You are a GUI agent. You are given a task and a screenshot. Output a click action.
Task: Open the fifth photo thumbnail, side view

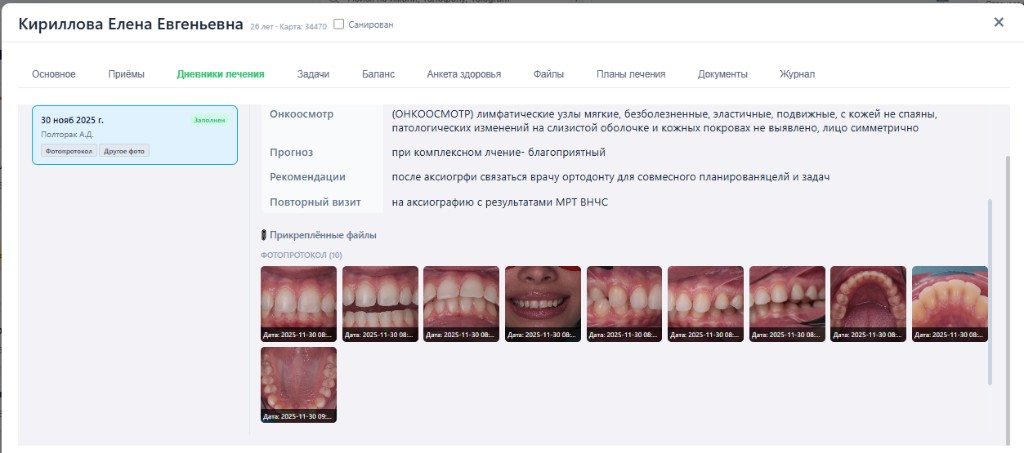pyautogui.click(x=624, y=304)
